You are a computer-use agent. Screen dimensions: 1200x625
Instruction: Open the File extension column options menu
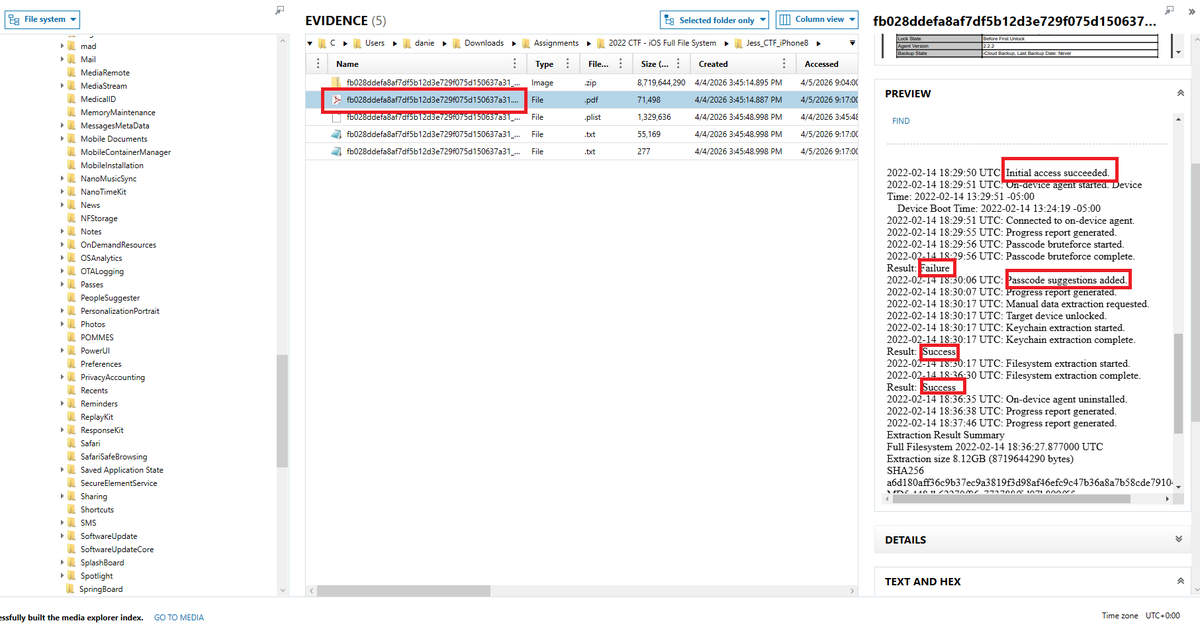coord(619,63)
